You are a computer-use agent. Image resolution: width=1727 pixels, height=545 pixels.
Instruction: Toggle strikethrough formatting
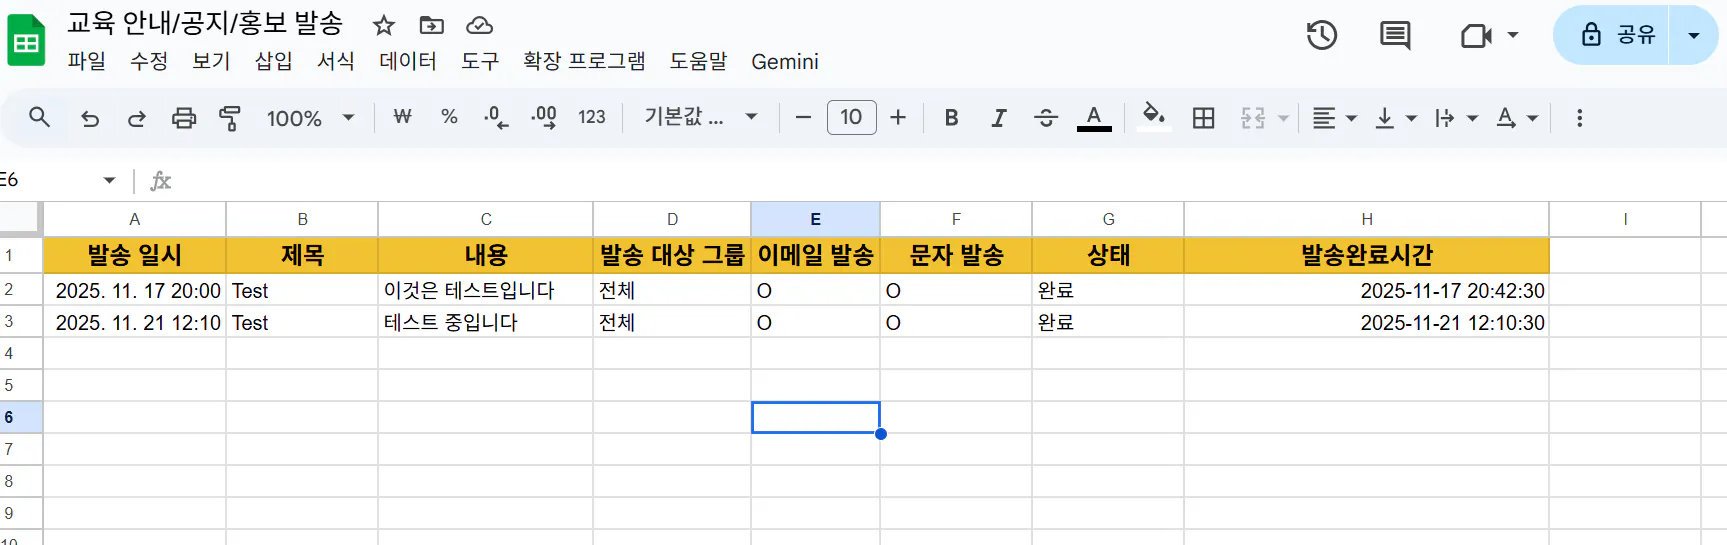point(1046,118)
